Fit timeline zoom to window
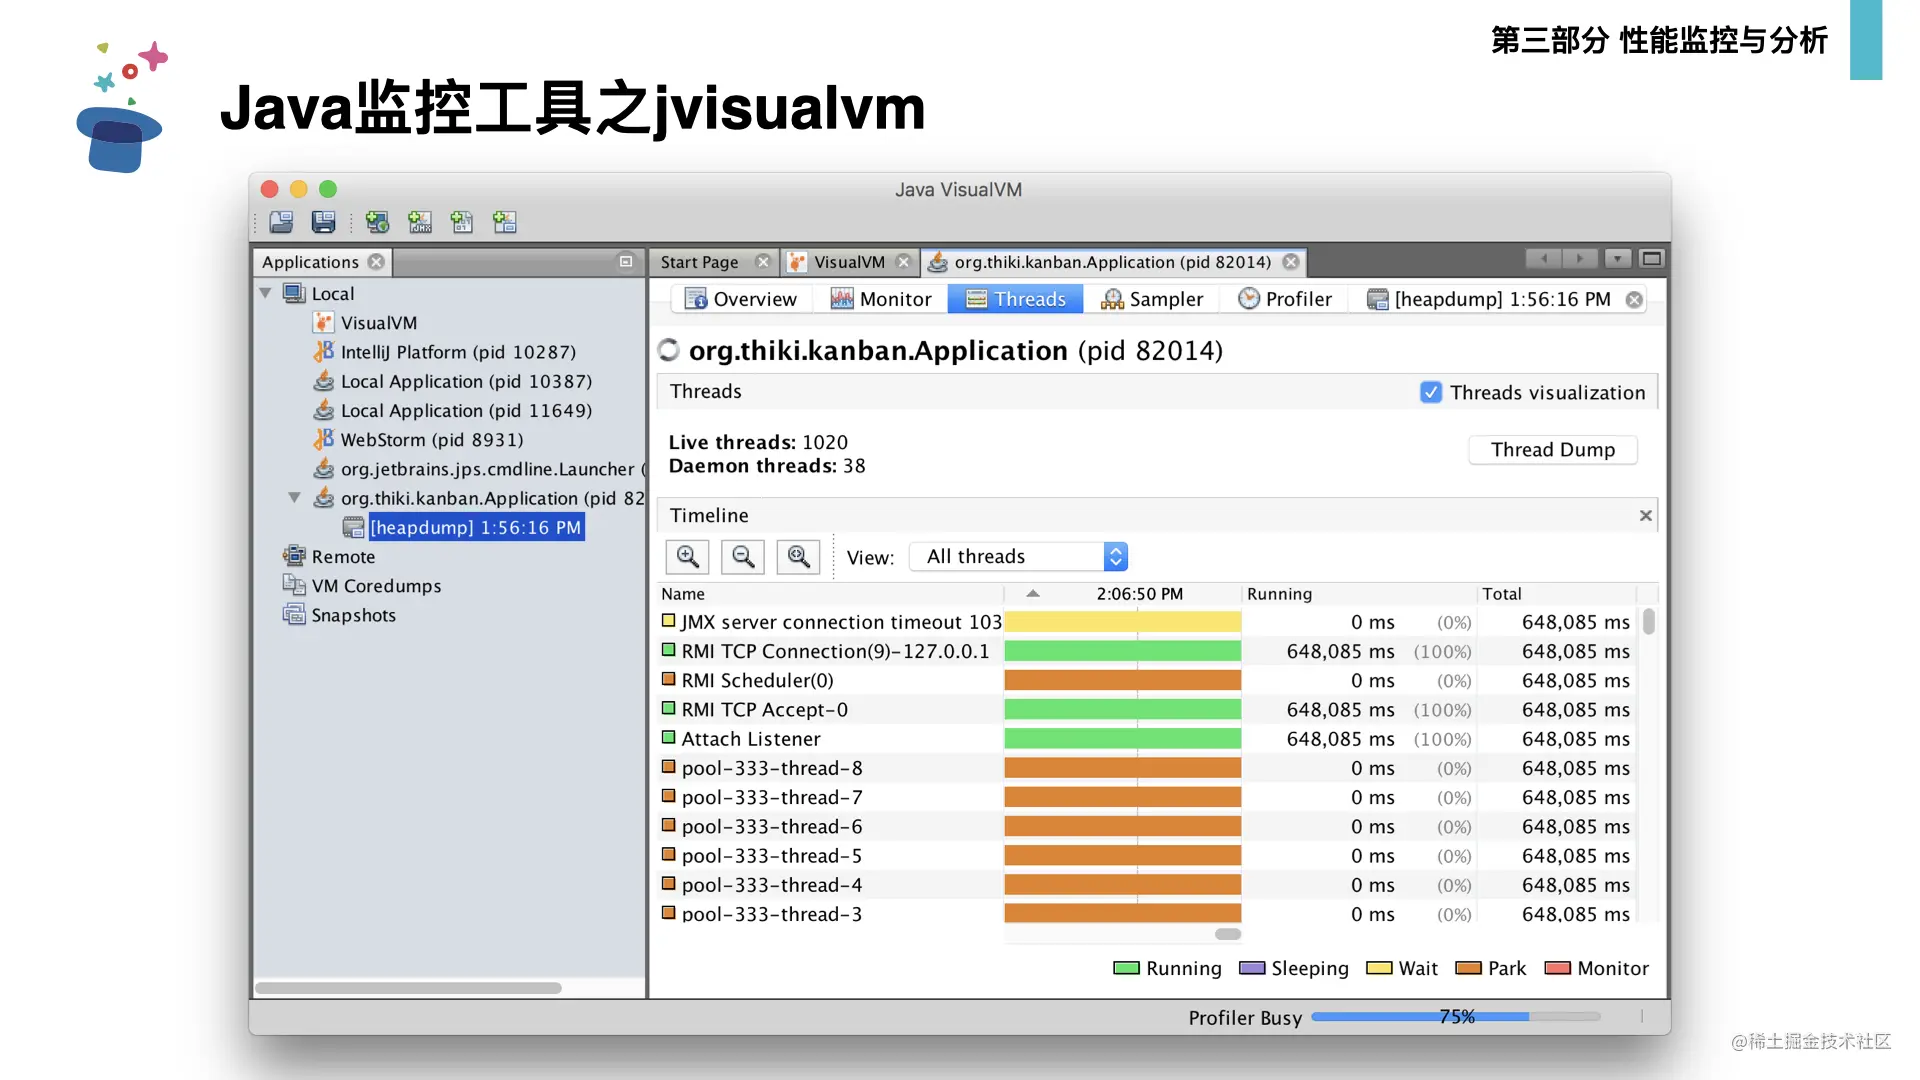This screenshot has width=1920, height=1080. 798,556
